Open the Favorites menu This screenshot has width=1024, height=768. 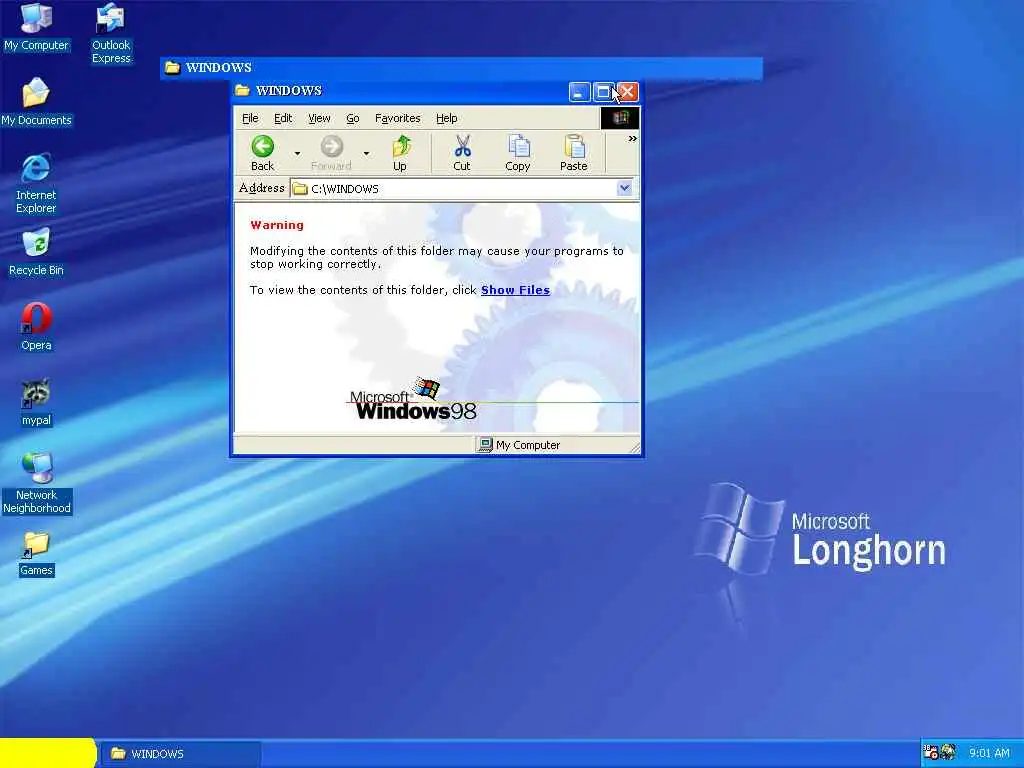(x=397, y=118)
